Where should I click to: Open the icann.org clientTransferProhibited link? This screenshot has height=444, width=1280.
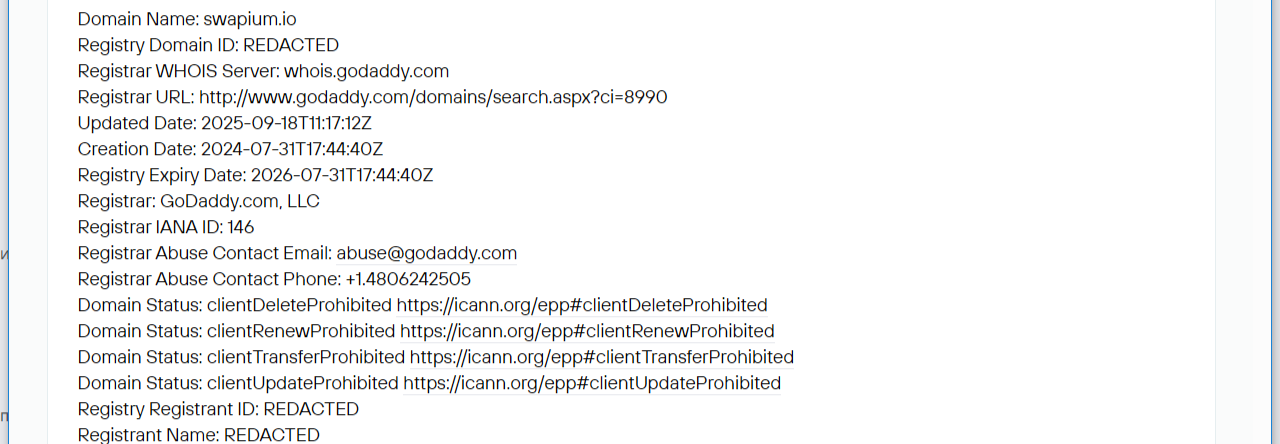602,357
